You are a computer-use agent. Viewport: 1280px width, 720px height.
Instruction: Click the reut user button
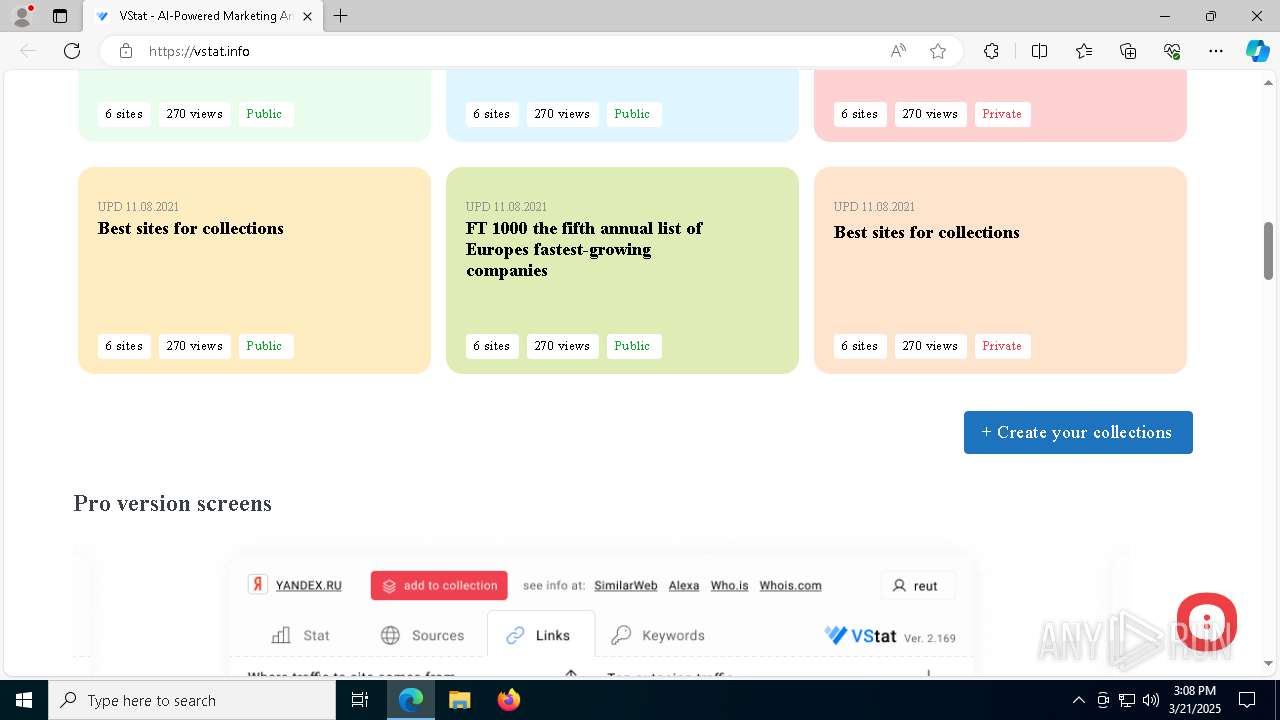pos(918,585)
